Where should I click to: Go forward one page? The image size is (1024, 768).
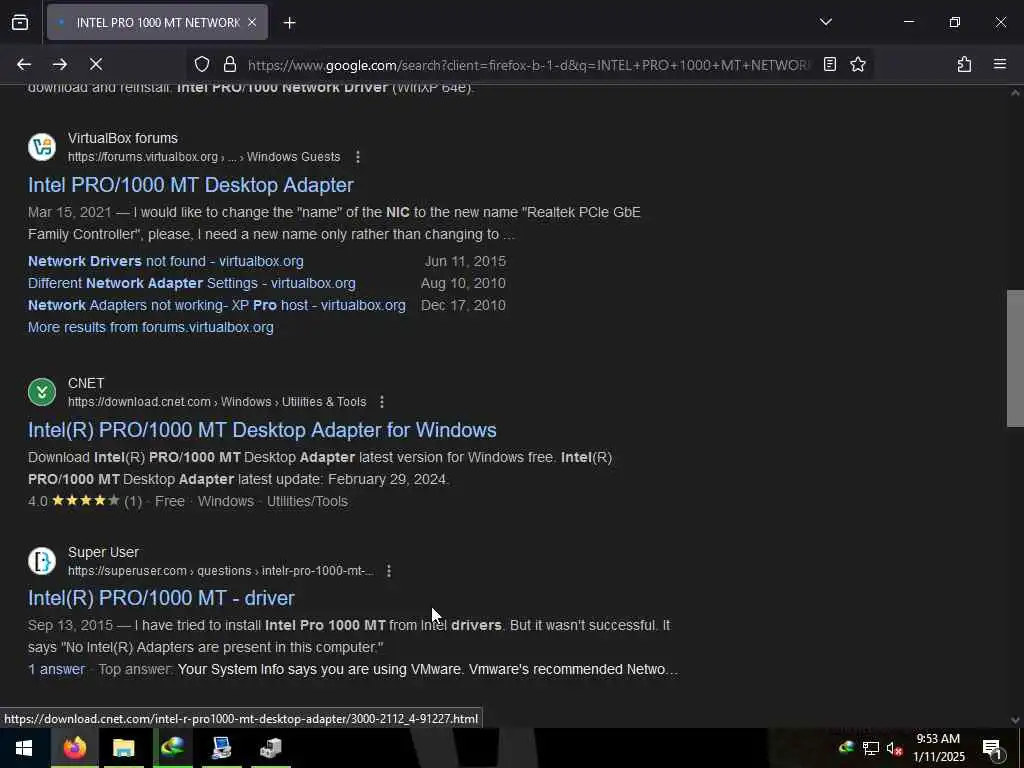pyautogui.click(x=60, y=64)
